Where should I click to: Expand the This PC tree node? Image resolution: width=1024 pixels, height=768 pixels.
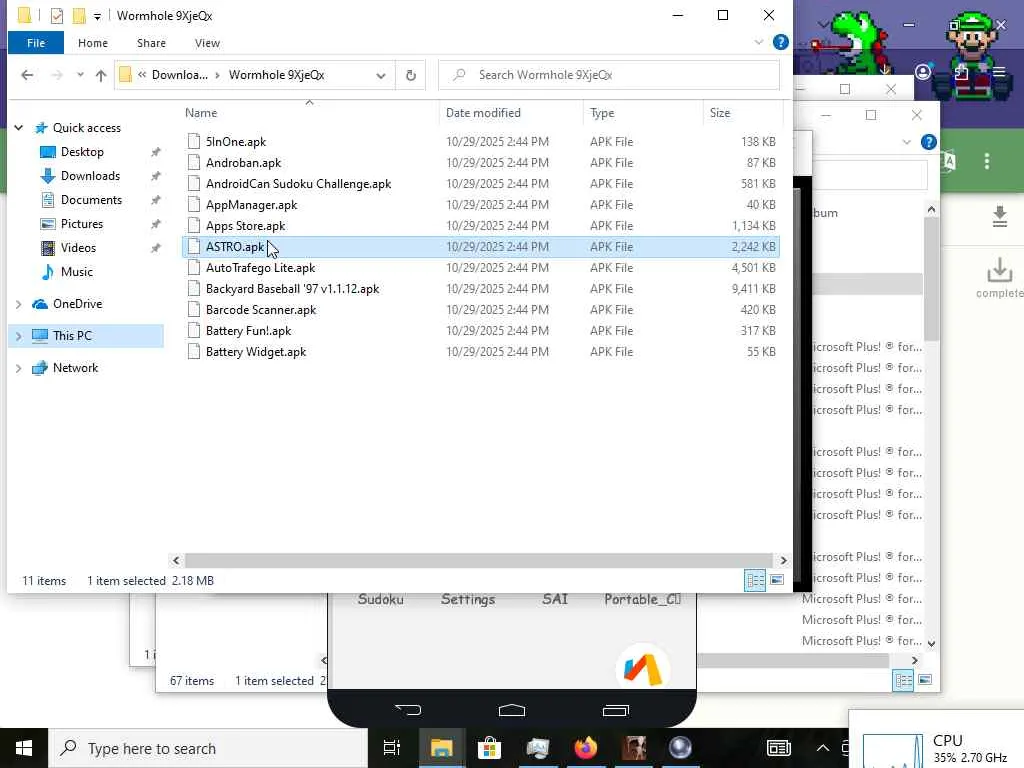[19, 336]
